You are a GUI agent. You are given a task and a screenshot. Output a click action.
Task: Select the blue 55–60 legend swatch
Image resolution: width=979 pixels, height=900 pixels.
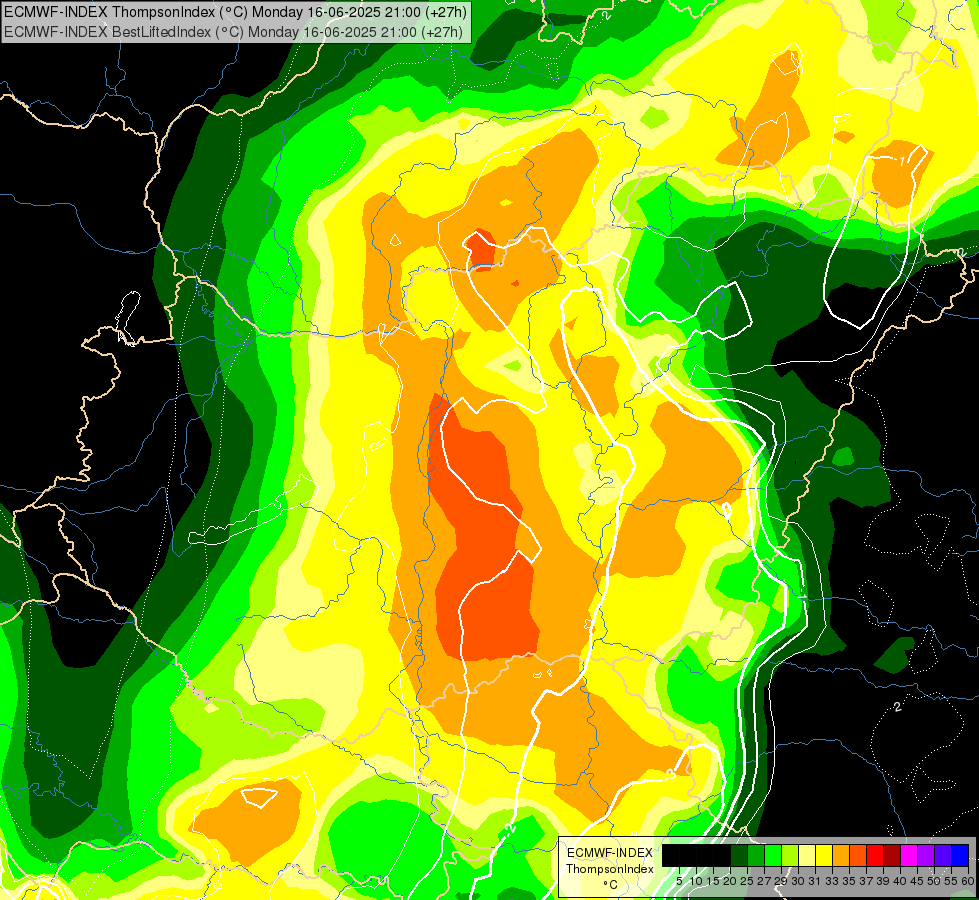[x=960, y=855]
